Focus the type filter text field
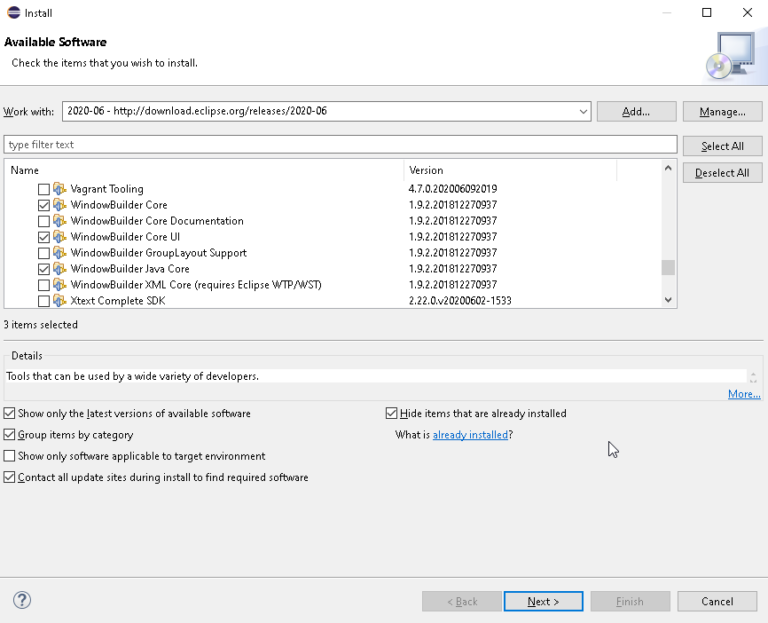The image size is (768, 623). pos(340,144)
